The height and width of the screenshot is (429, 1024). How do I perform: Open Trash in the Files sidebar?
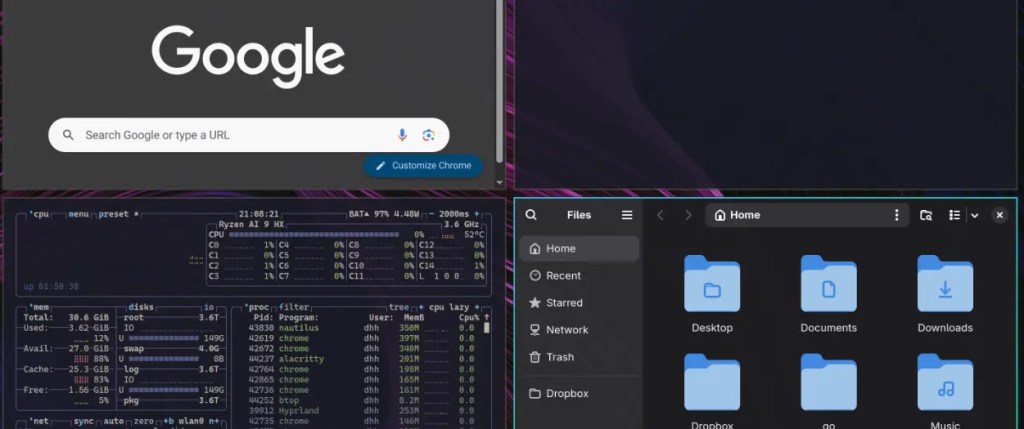pos(579,357)
